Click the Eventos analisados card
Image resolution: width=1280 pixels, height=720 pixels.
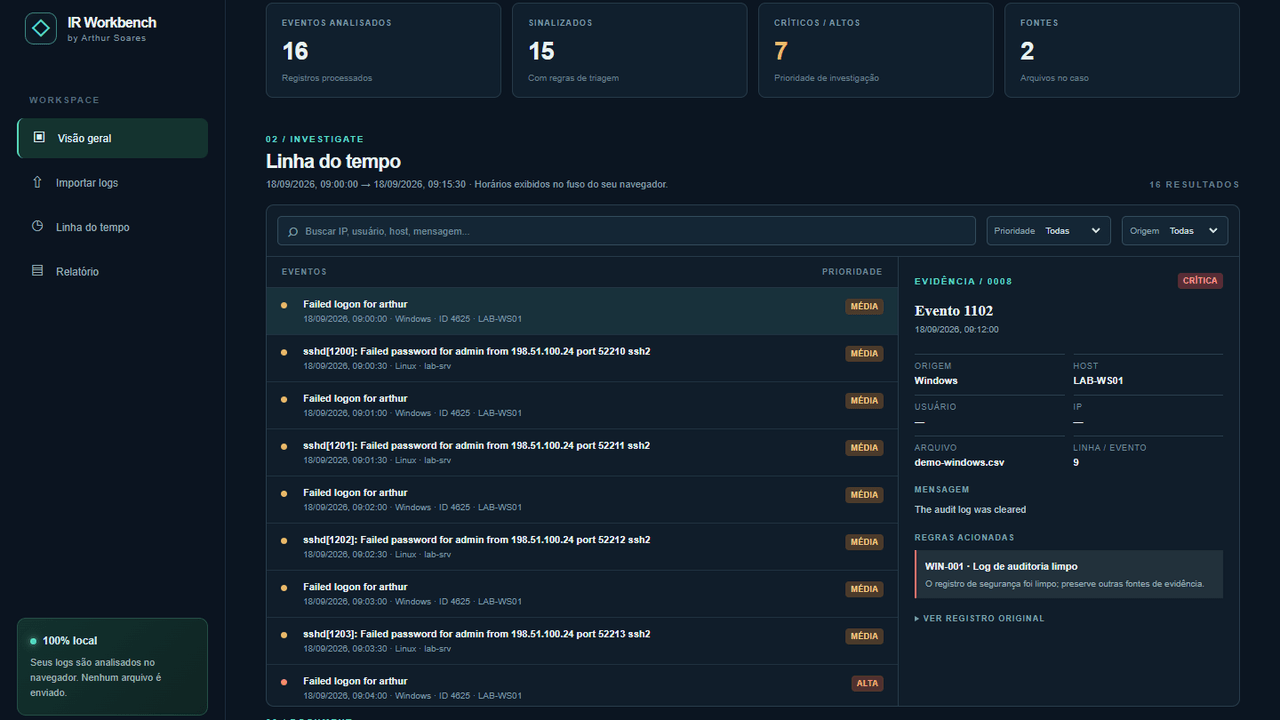(383, 50)
